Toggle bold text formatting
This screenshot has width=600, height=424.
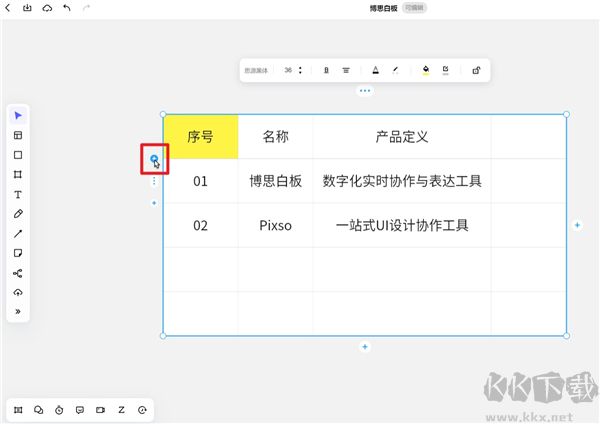(326, 71)
